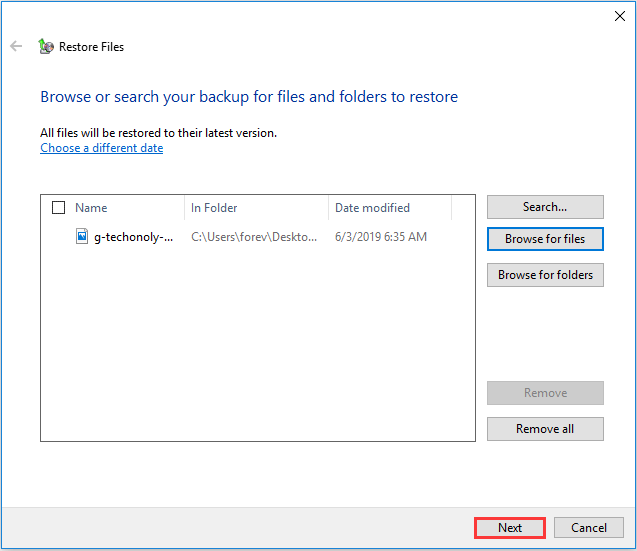Click the Restore Files wizard icon

[x=46, y=46]
